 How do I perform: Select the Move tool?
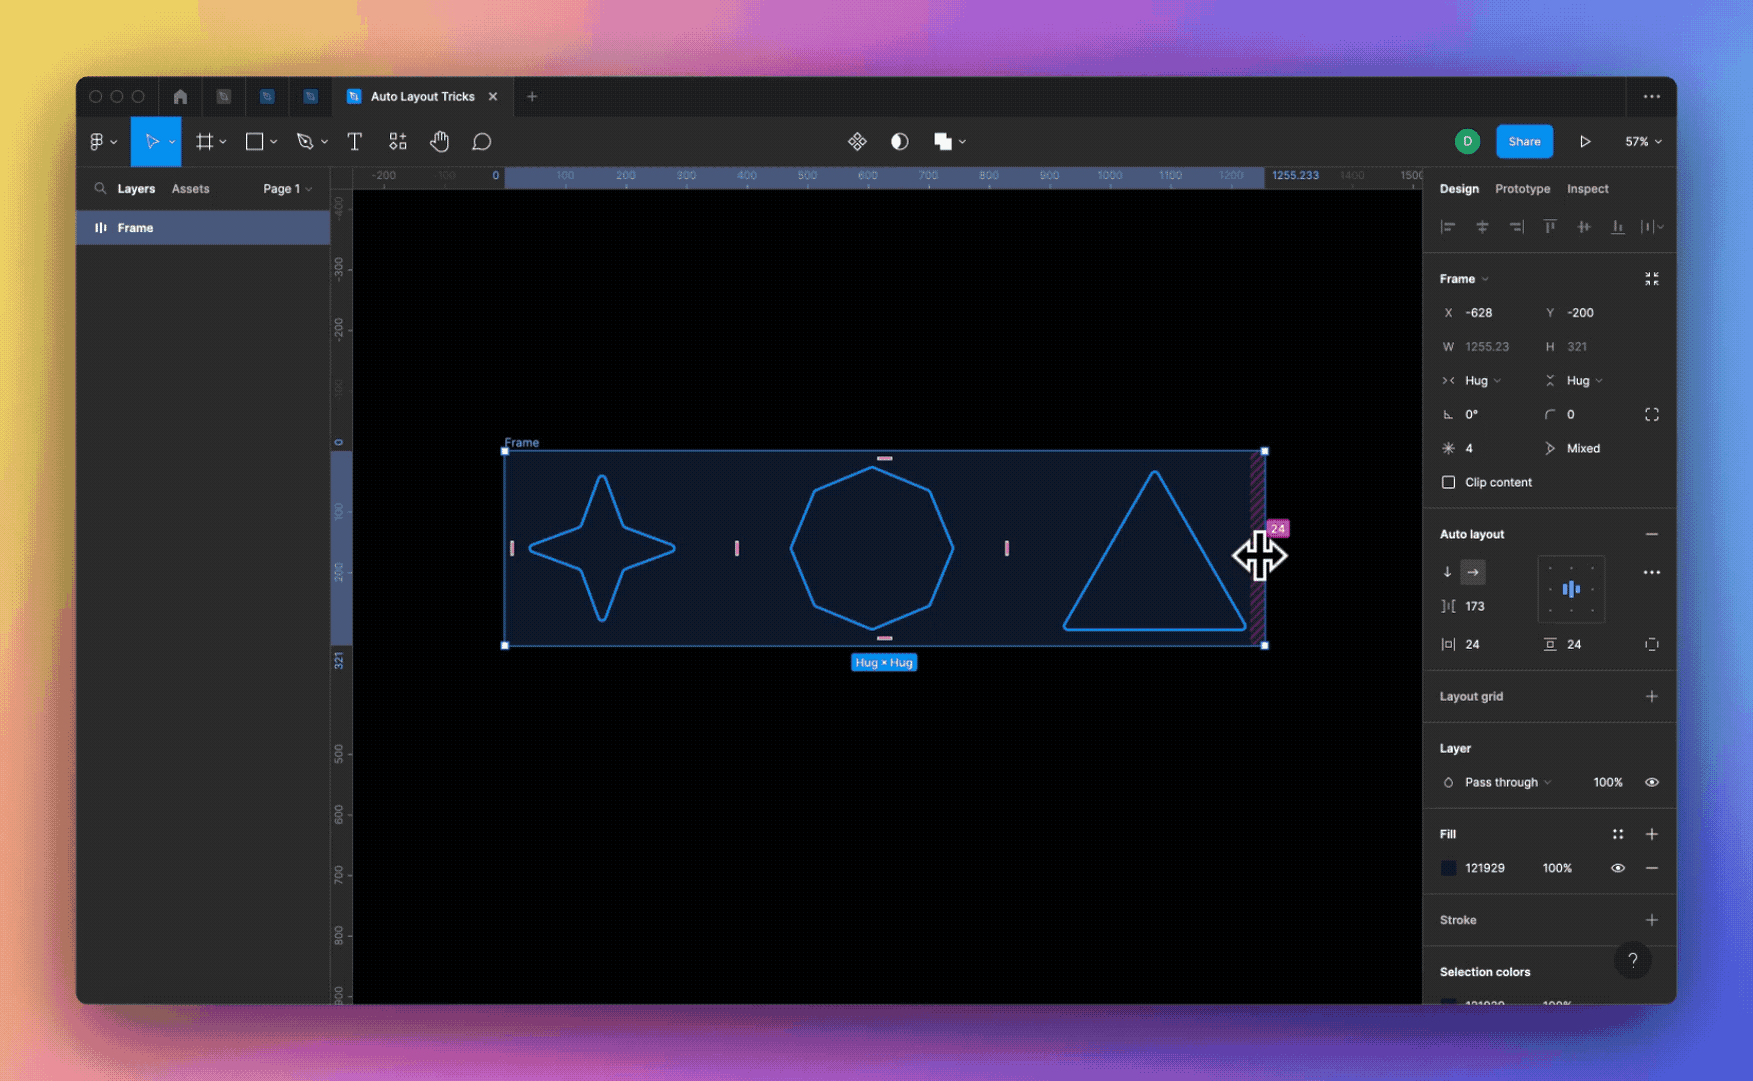click(151, 142)
